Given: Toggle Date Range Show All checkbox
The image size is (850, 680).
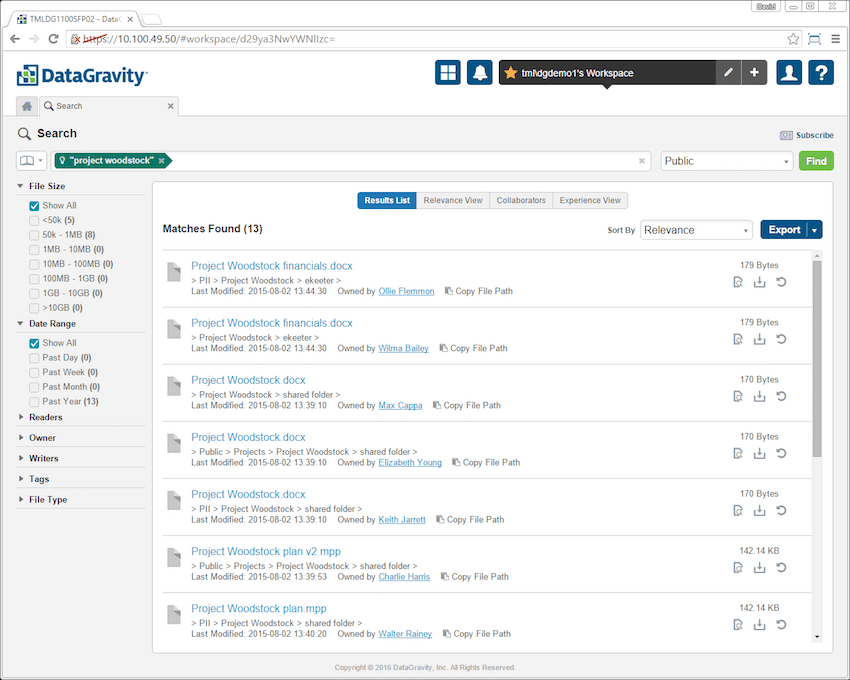Looking at the screenshot, I should coord(34,343).
